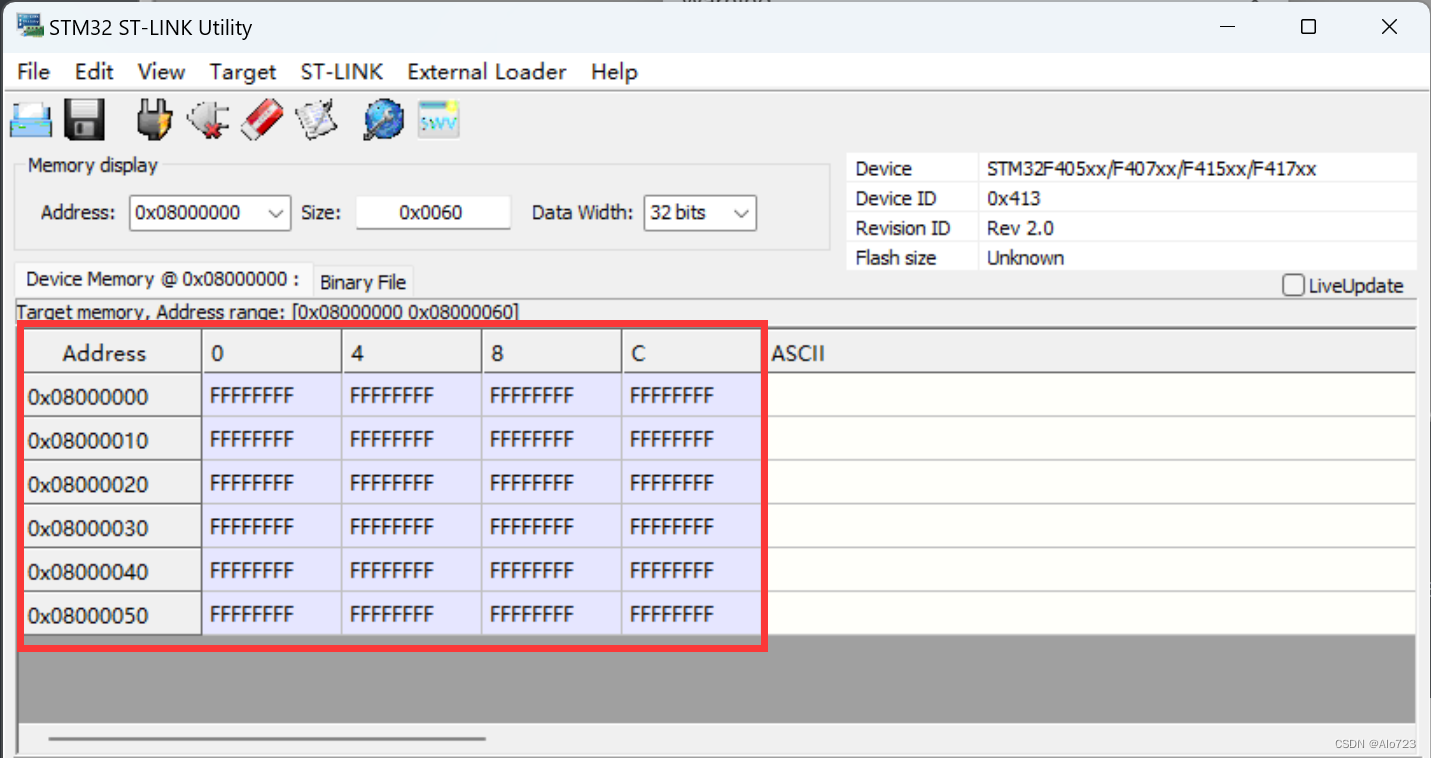Click the Save floppy disk icon
Screen dimensions: 1431x758
[x=85, y=120]
